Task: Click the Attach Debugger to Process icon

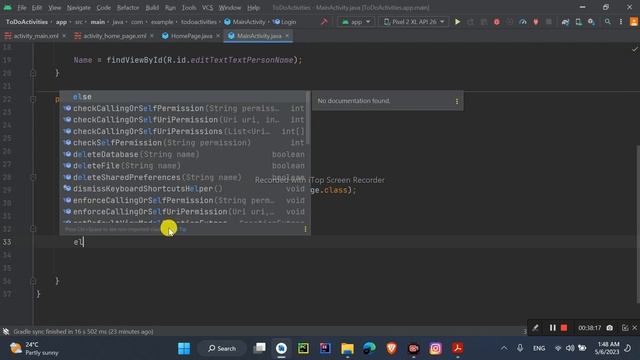Action: click(x=536, y=22)
